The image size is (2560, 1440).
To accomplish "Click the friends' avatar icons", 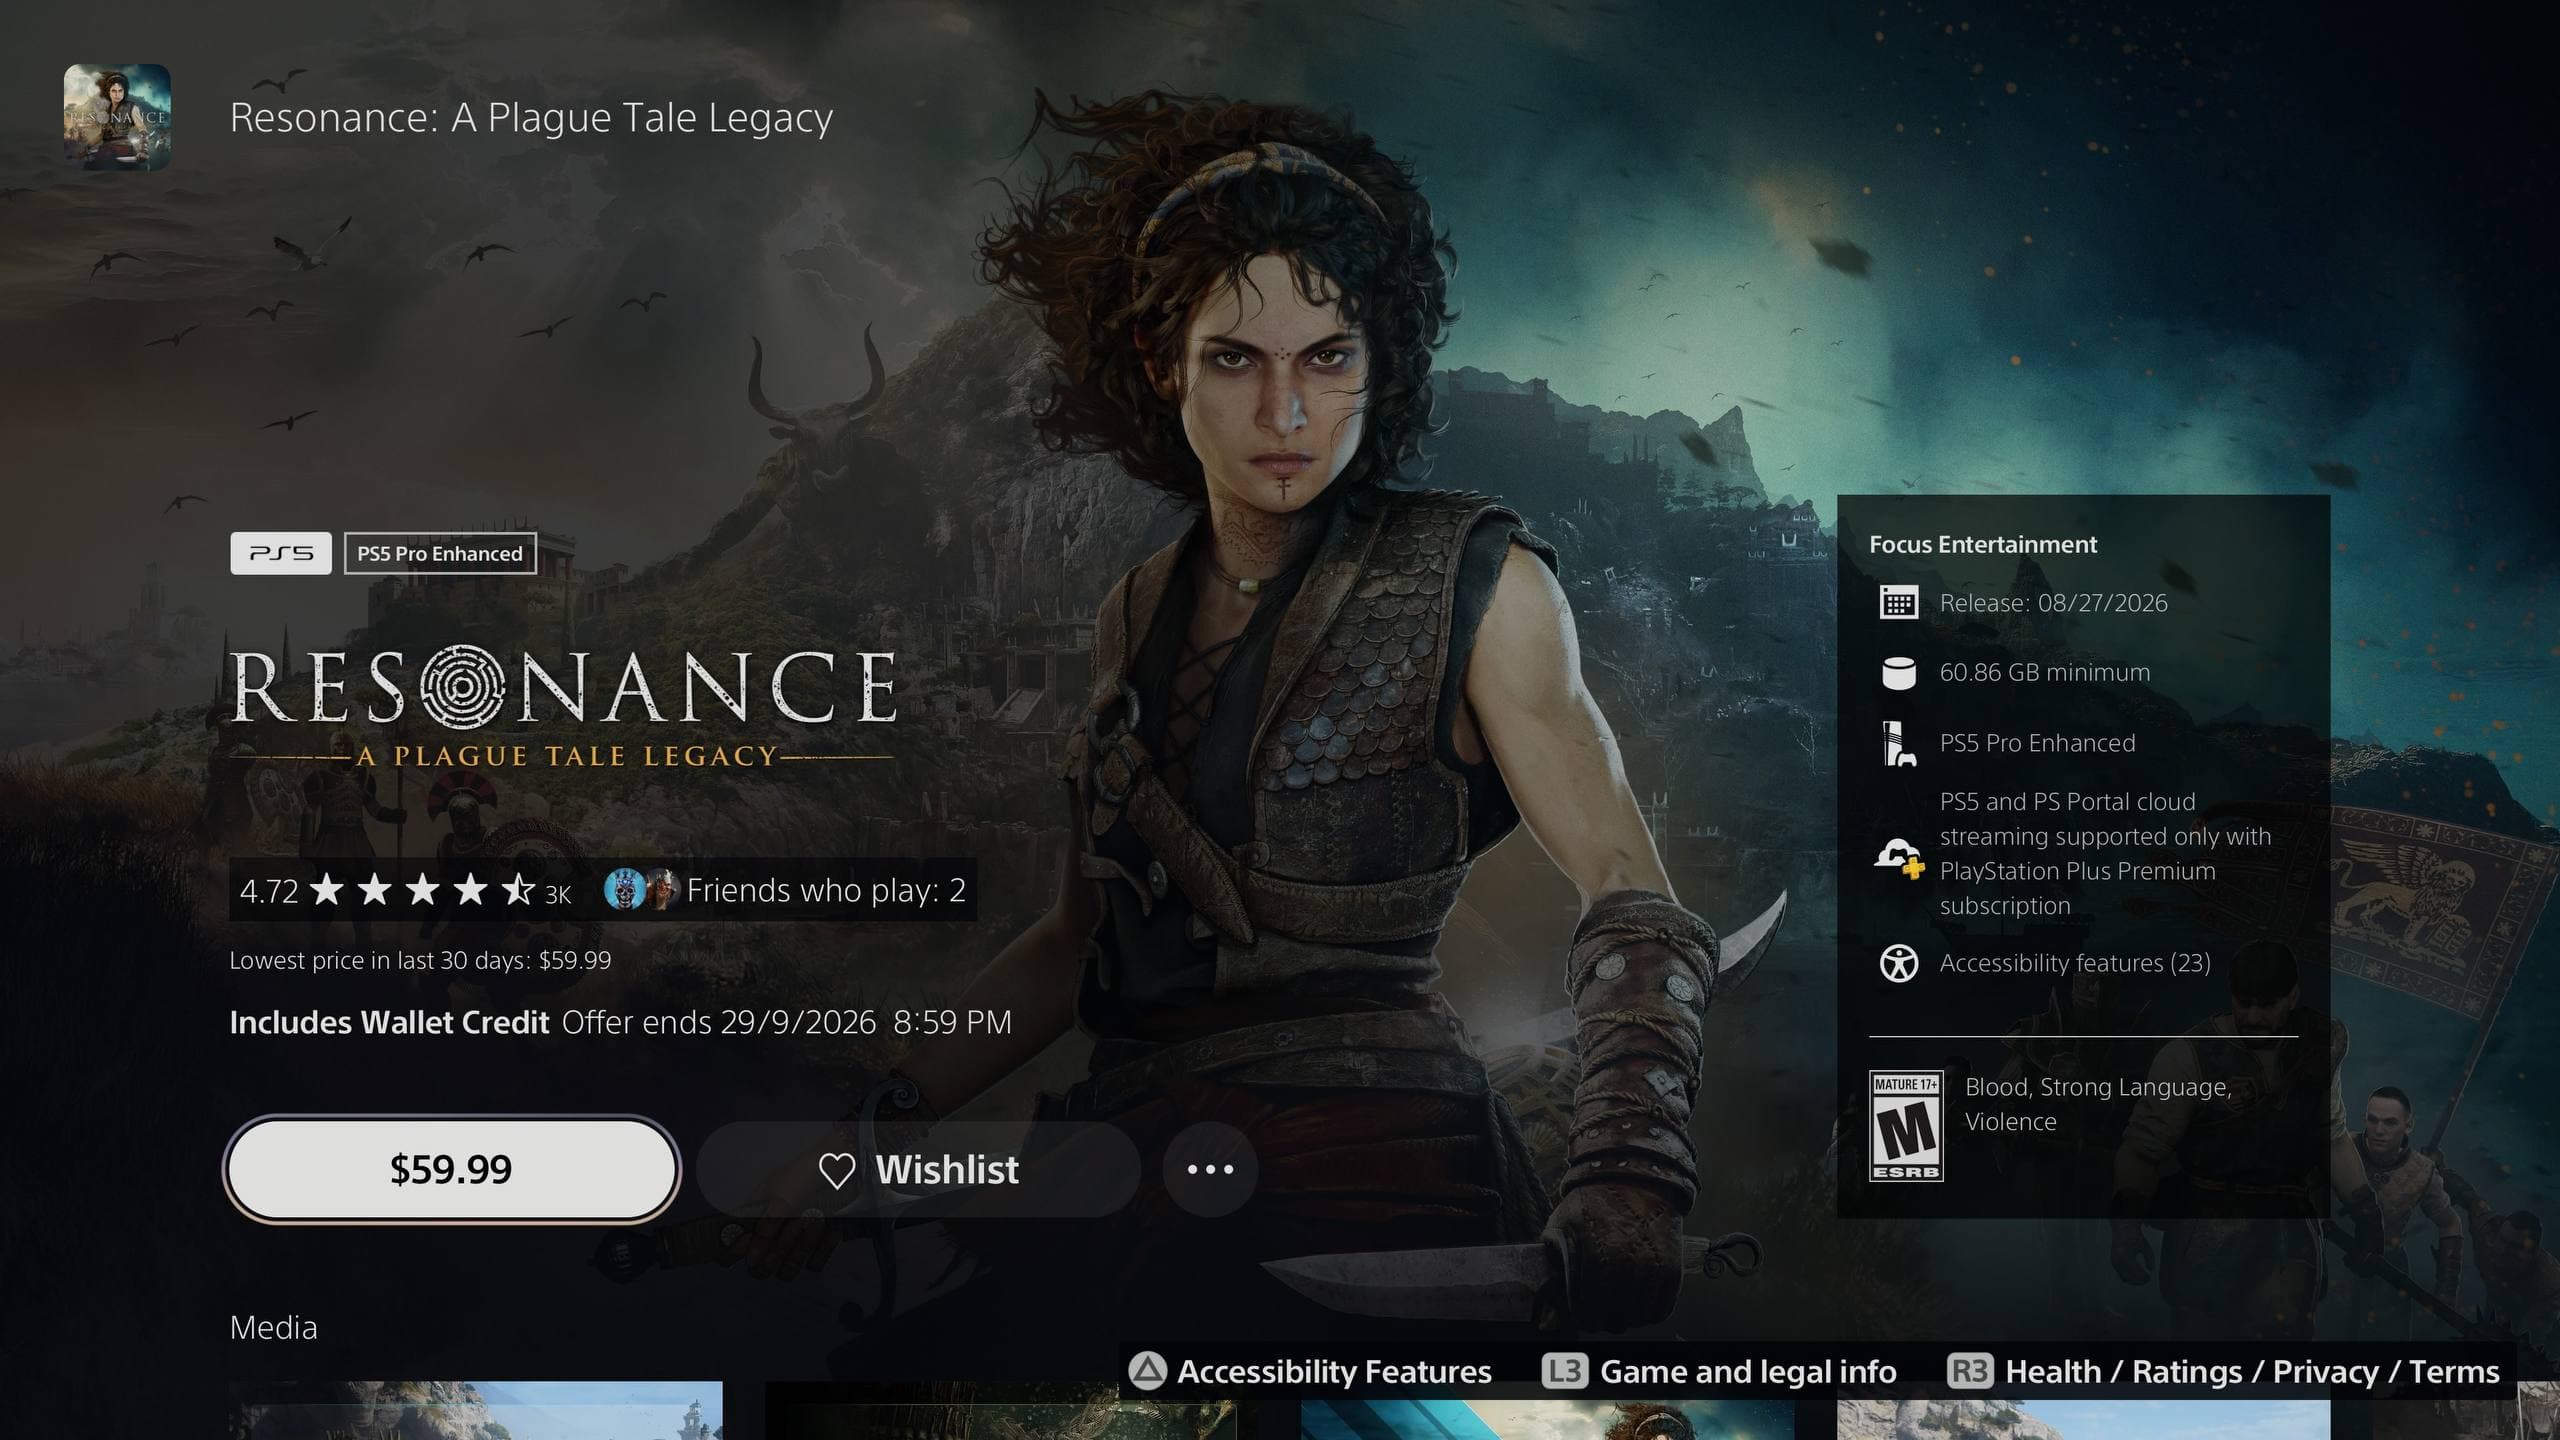I will click(642, 890).
